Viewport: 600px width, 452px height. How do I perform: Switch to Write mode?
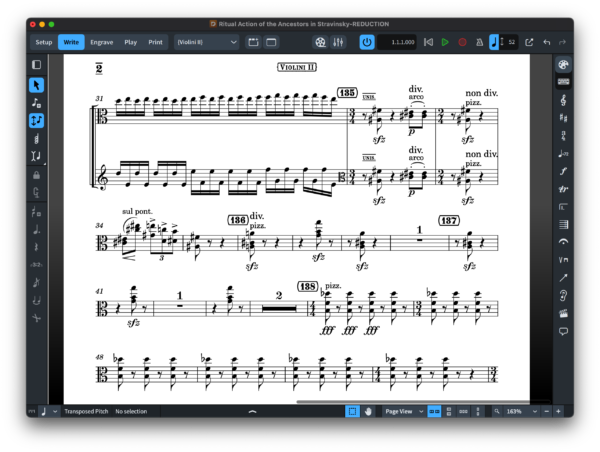pyautogui.click(x=71, y=42)
